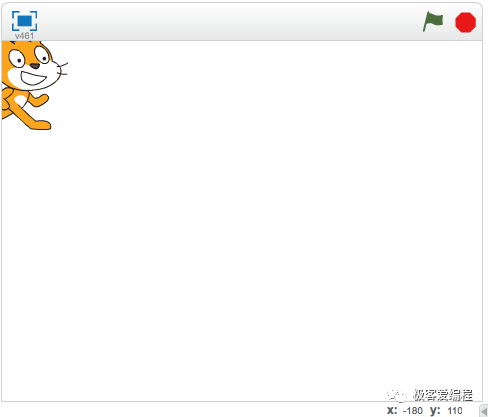Viewport: 488px width, 417px height.
Task: Click the empty white stage center
Action: tap(242, 221)
